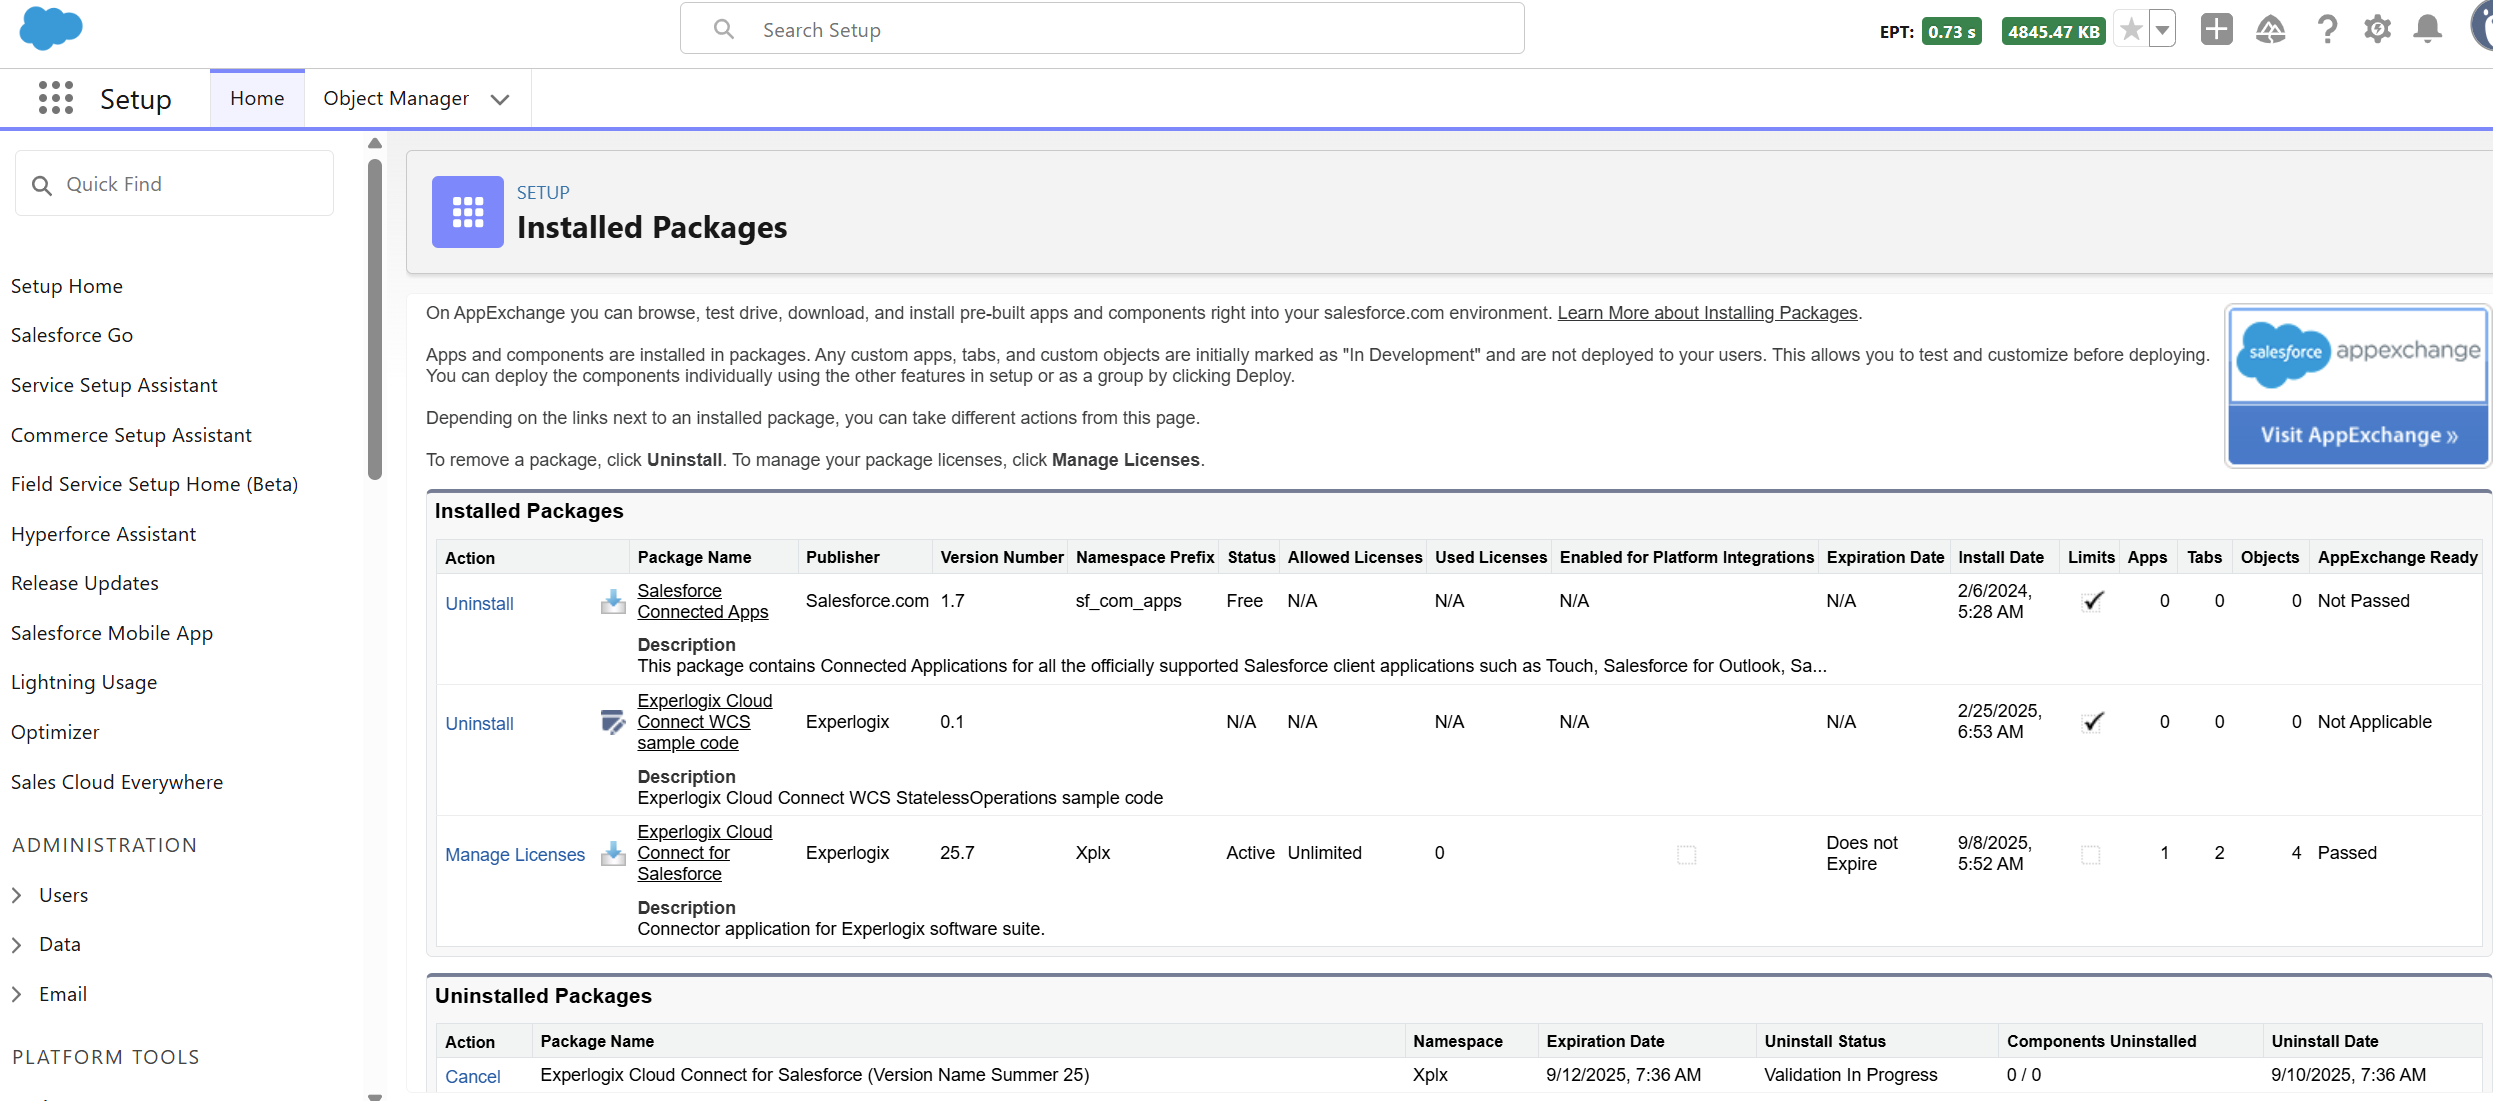
Task: Open Setup Home in sidebar
Action: point(67,286)
